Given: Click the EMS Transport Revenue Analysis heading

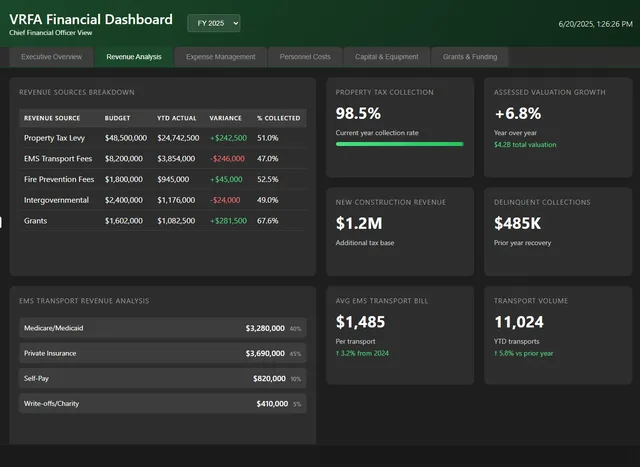Looking at the screenshot, I should (x=84, y=301).
